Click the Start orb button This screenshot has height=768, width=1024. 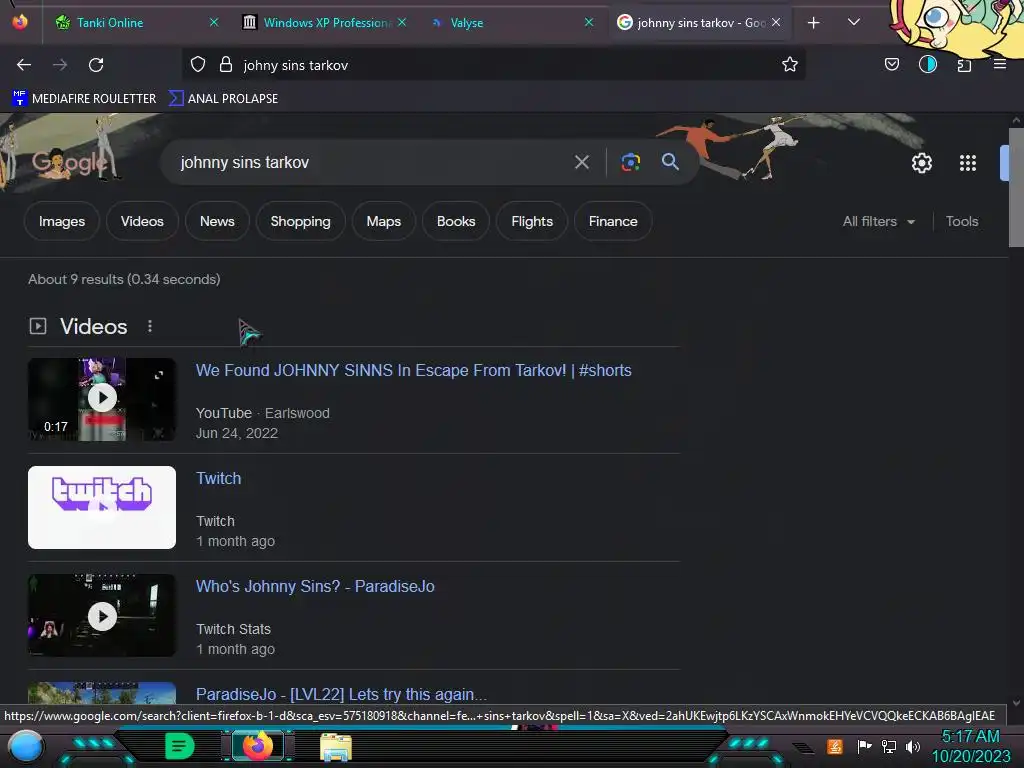tap(25, 747)
